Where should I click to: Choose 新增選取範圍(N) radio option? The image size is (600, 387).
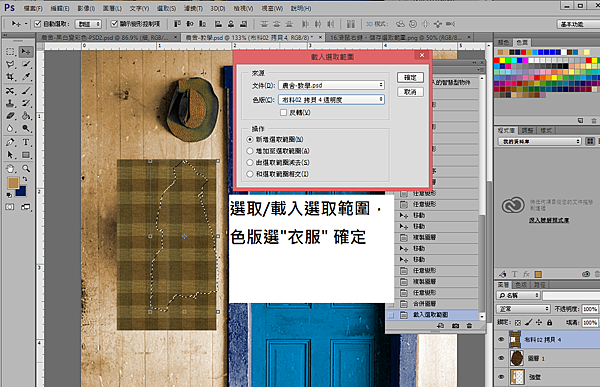click(x=250, y=139)
